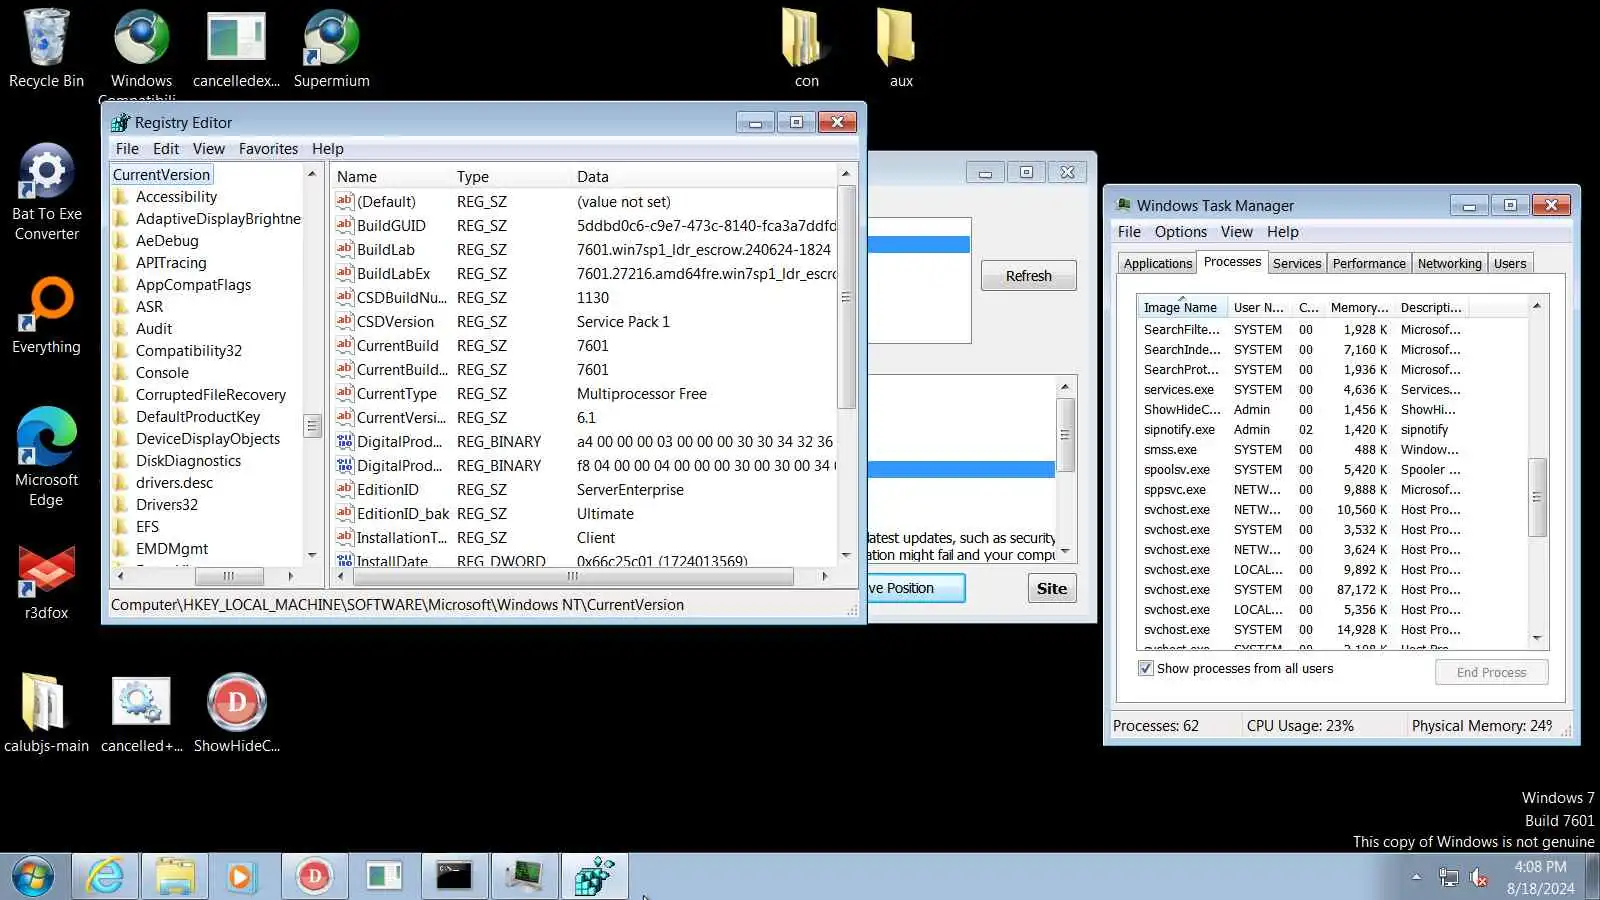1600x900 pixels.
Task: Select the BuildGUID registry value
Action: pos(391,226)
